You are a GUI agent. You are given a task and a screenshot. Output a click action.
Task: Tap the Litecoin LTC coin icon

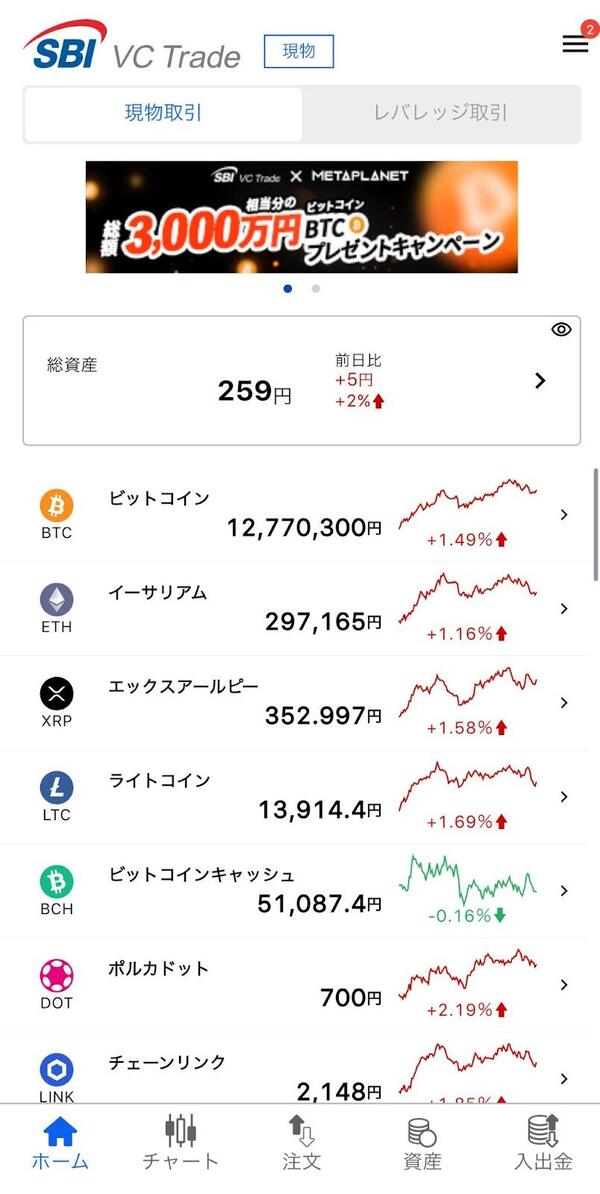[x=57, y=787]
